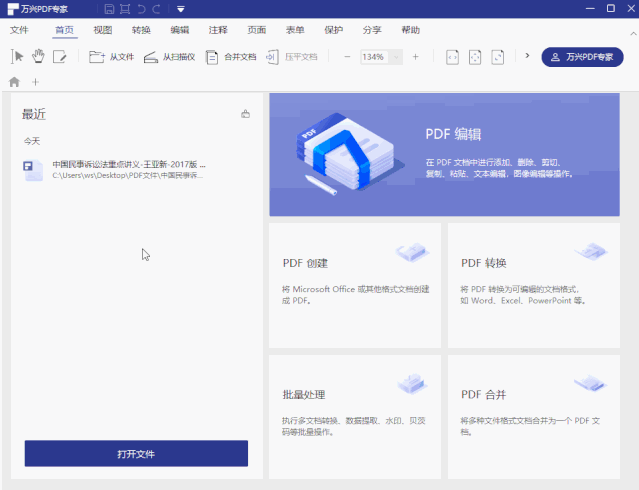Open the 批量处理 card

[x=355, y=417]
